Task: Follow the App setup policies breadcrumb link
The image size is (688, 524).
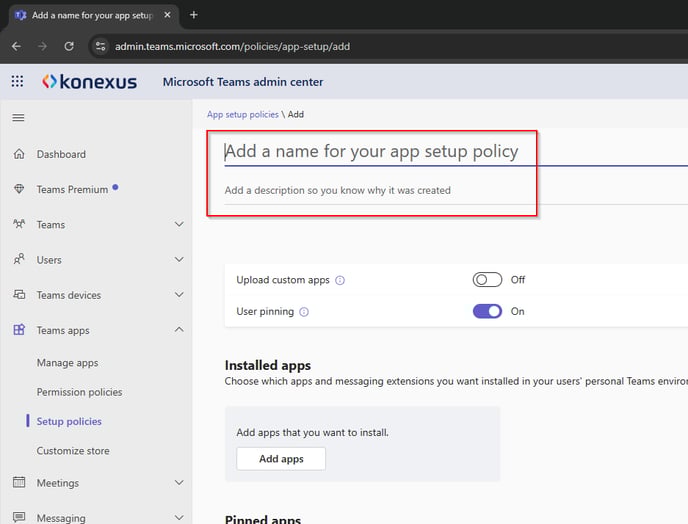Action: (243, 115)
